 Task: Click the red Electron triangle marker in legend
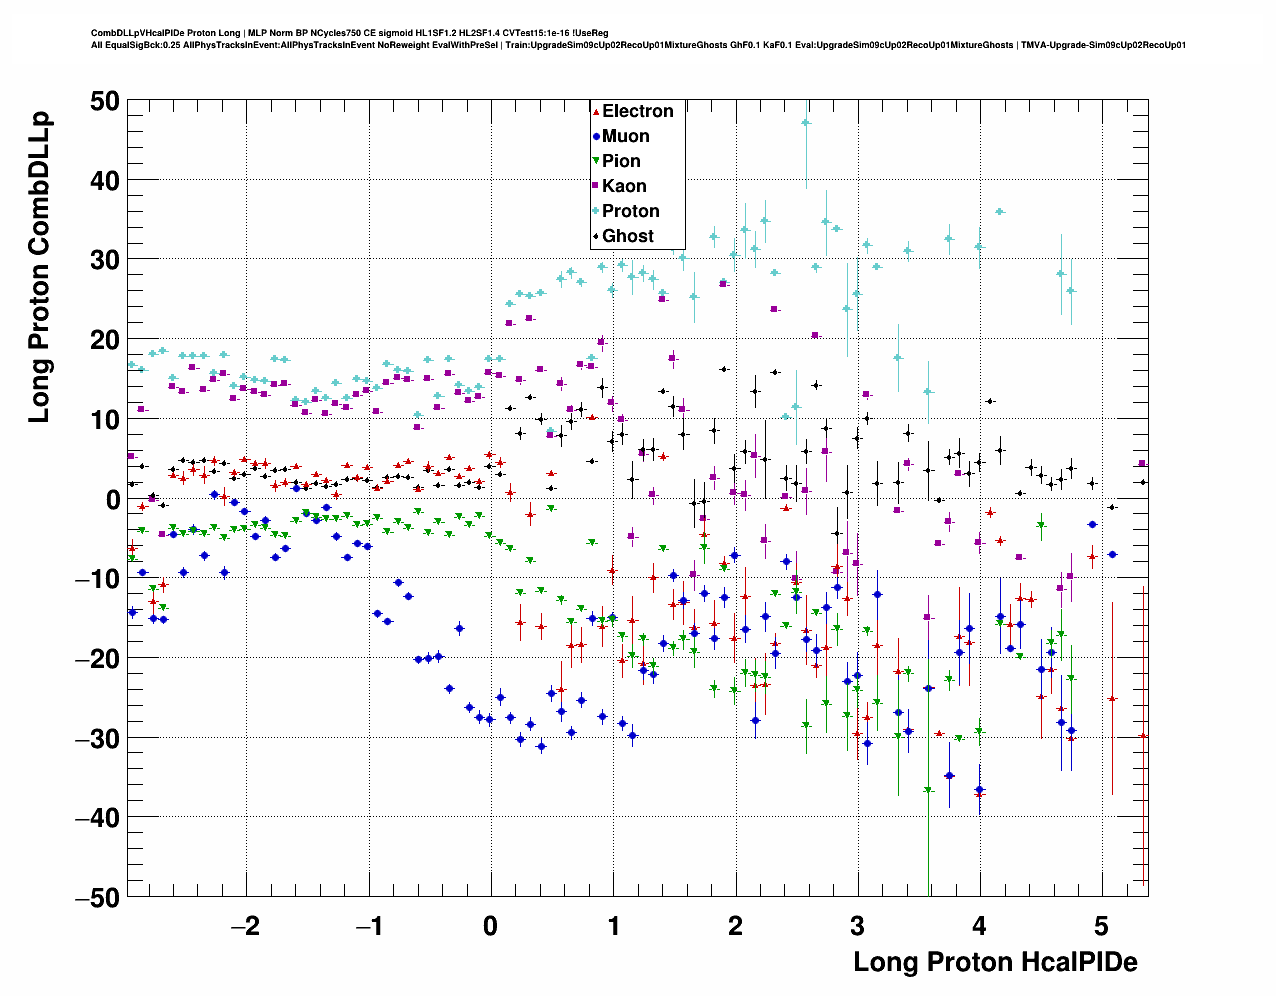[x=596, y=112]
